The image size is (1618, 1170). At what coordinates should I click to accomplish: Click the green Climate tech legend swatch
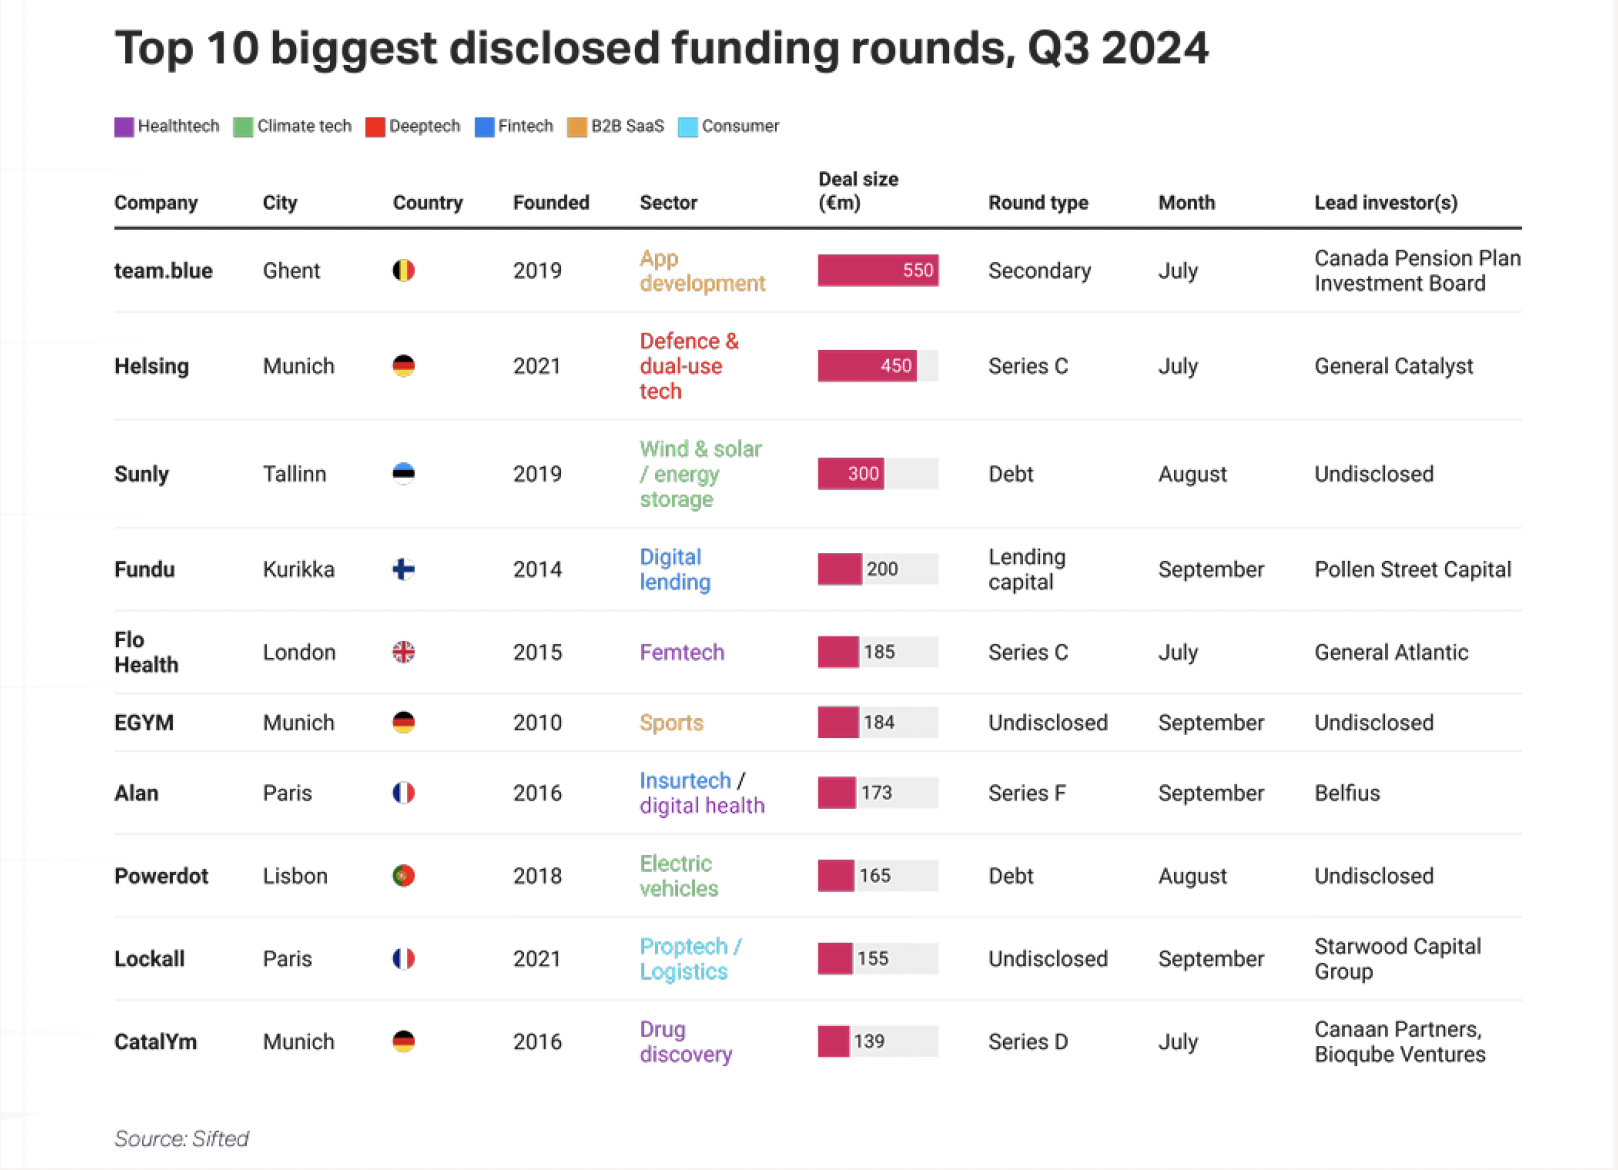coord(243,127)
